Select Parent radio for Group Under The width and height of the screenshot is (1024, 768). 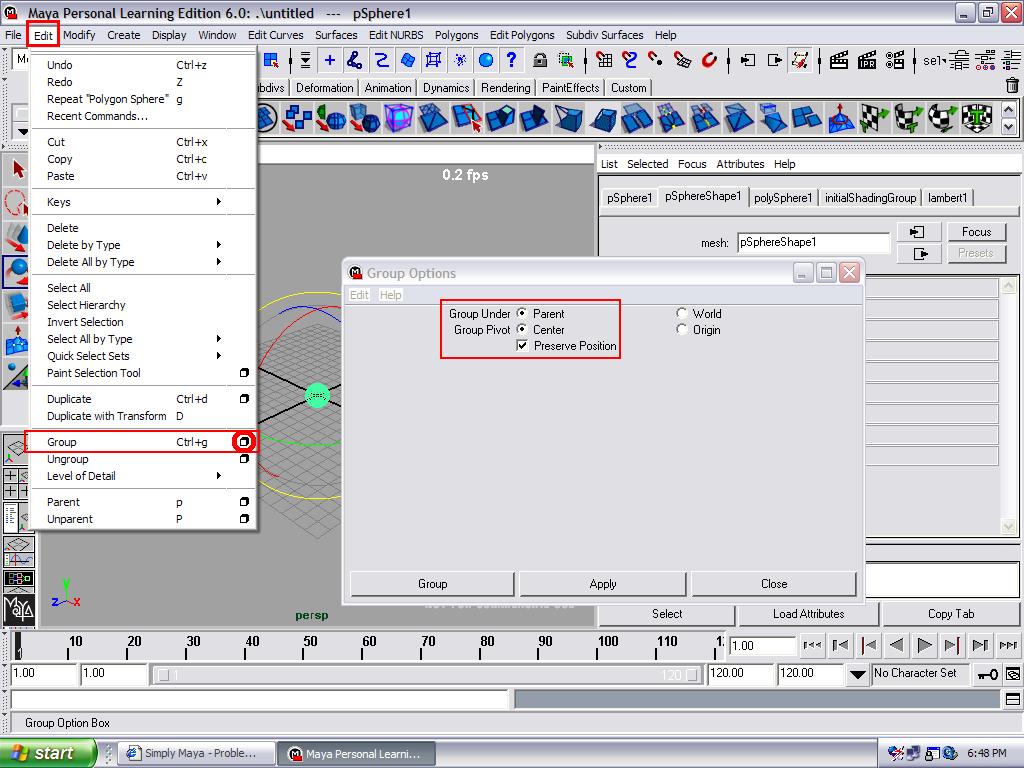coord(522,313)
